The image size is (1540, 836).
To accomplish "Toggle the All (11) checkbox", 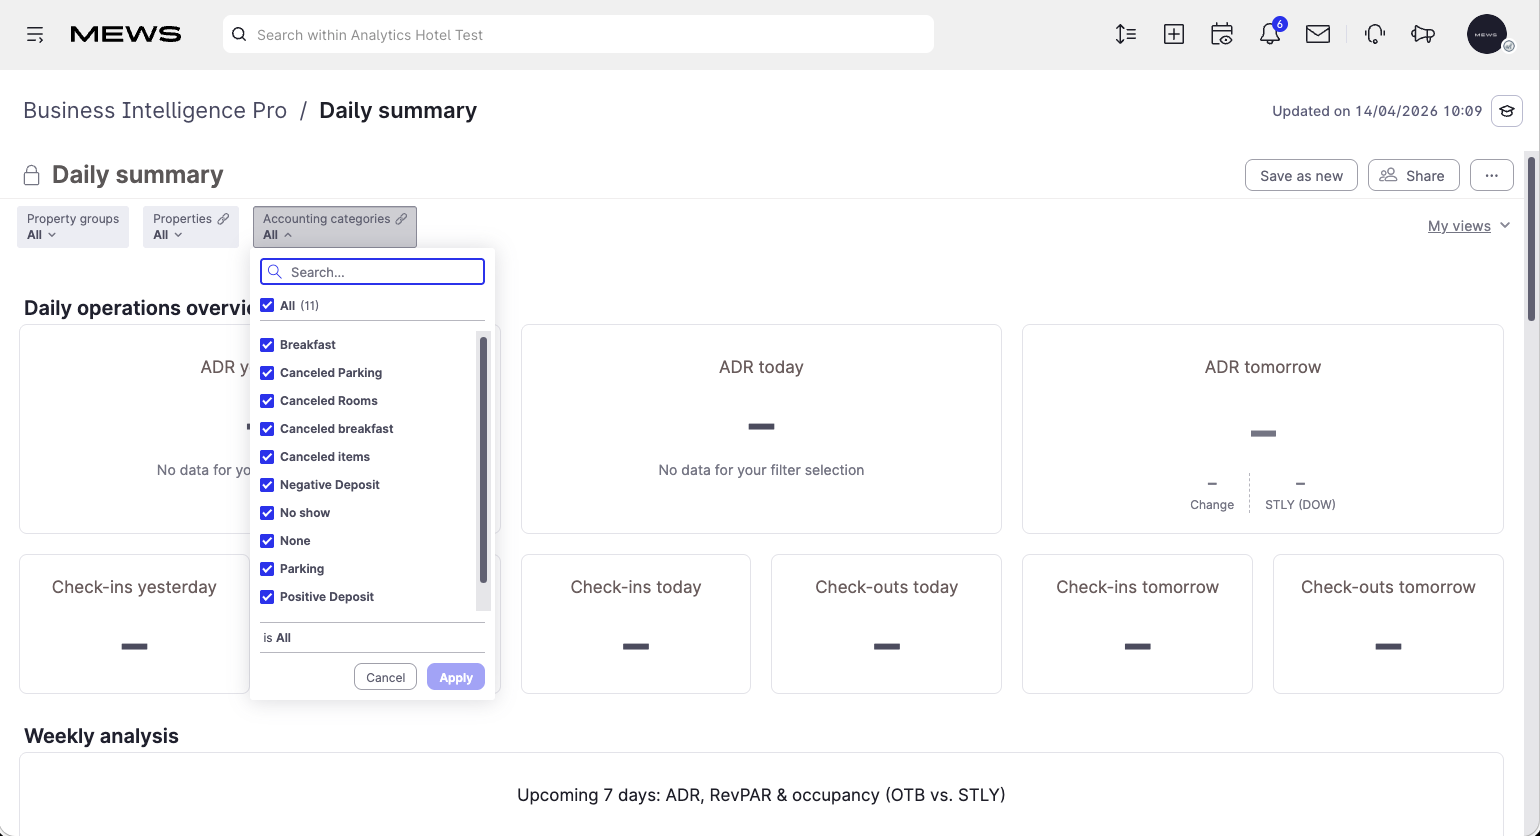I will click(267, 305).
